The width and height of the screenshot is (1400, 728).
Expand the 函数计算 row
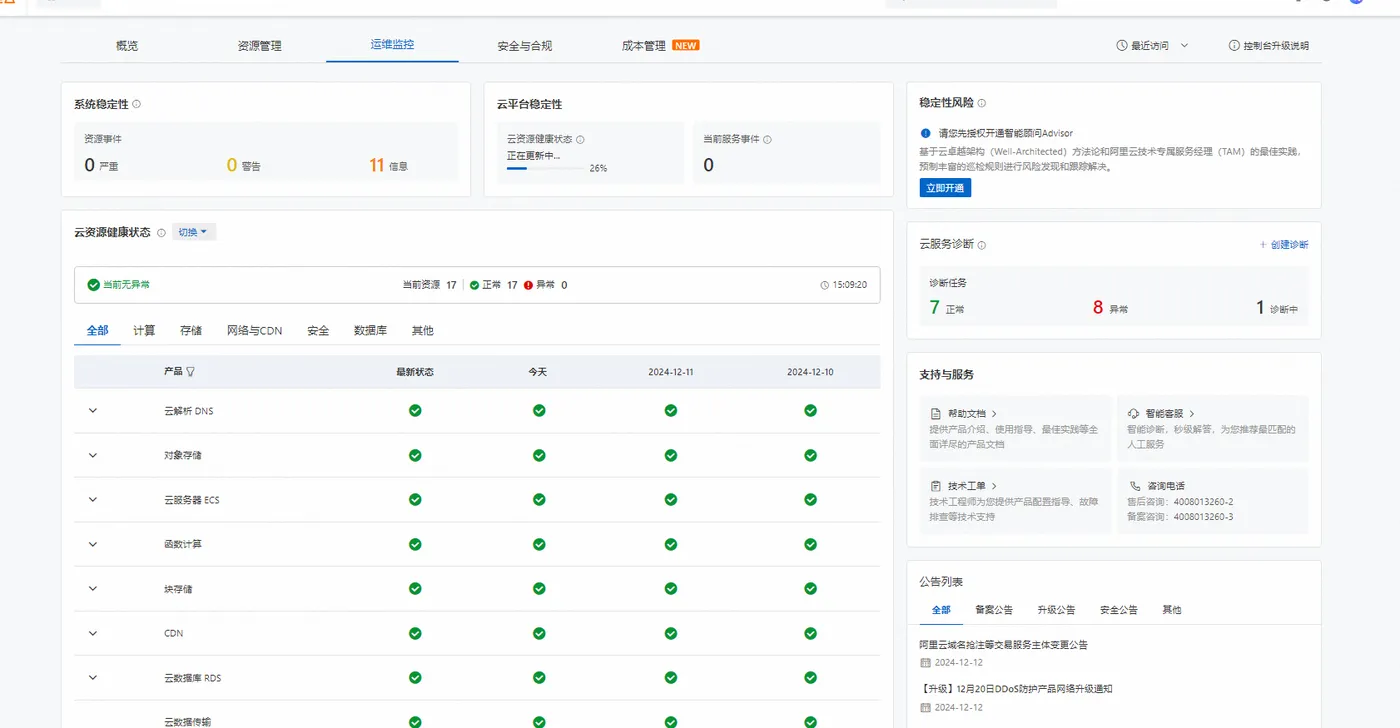[93, 544]
